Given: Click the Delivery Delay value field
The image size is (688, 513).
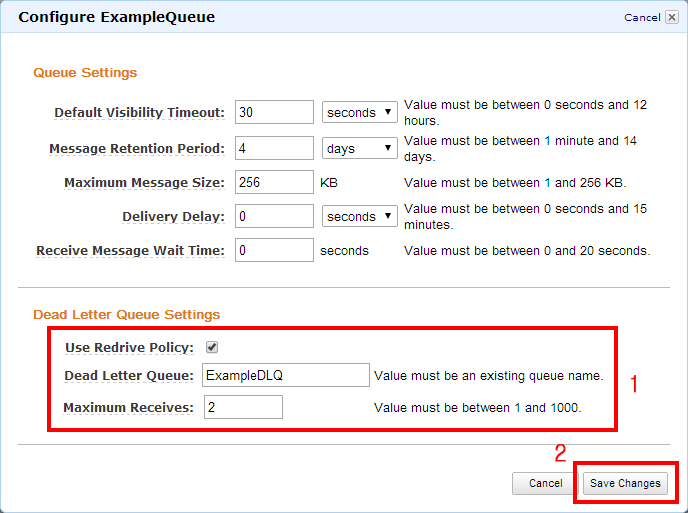Looking at the screenshot, I should click(x=274, y=216).
